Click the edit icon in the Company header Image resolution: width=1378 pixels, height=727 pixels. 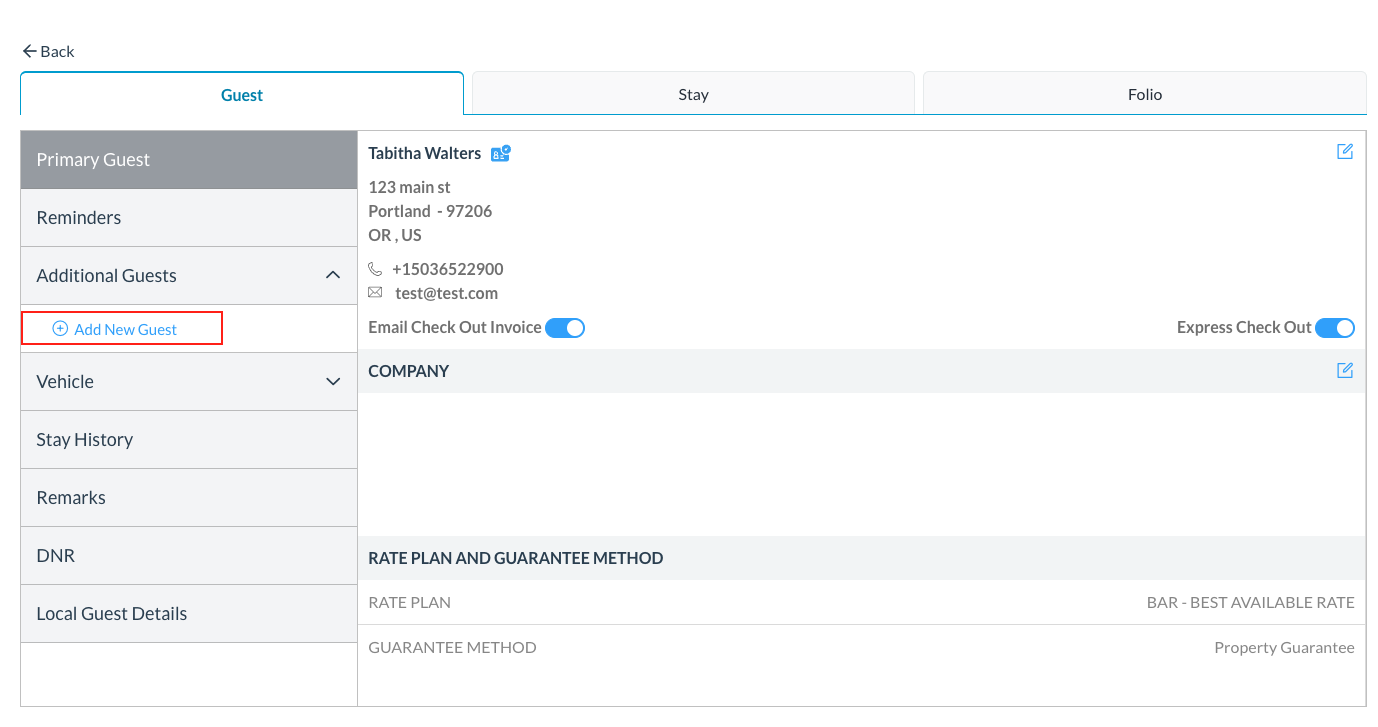pos(1345,371)
